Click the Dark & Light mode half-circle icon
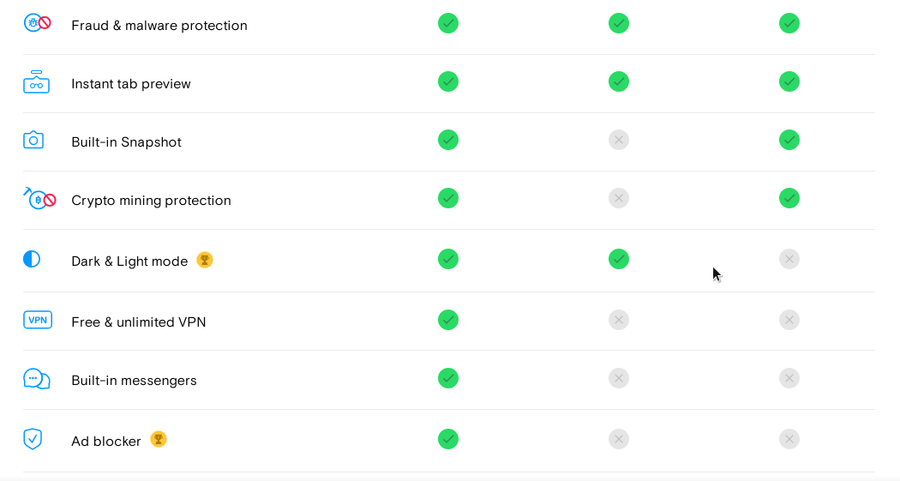 pyautogui.click(x=32, y=259)
